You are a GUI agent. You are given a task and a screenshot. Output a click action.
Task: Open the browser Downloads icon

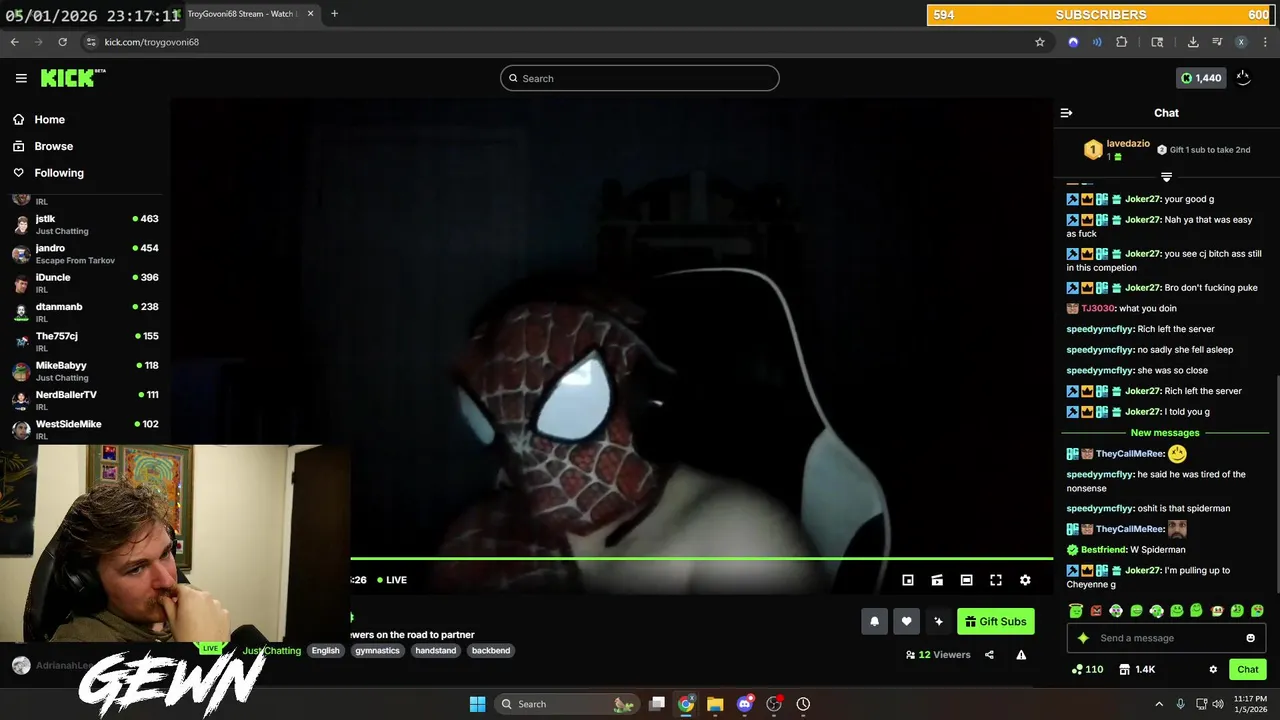point(1193,42)
